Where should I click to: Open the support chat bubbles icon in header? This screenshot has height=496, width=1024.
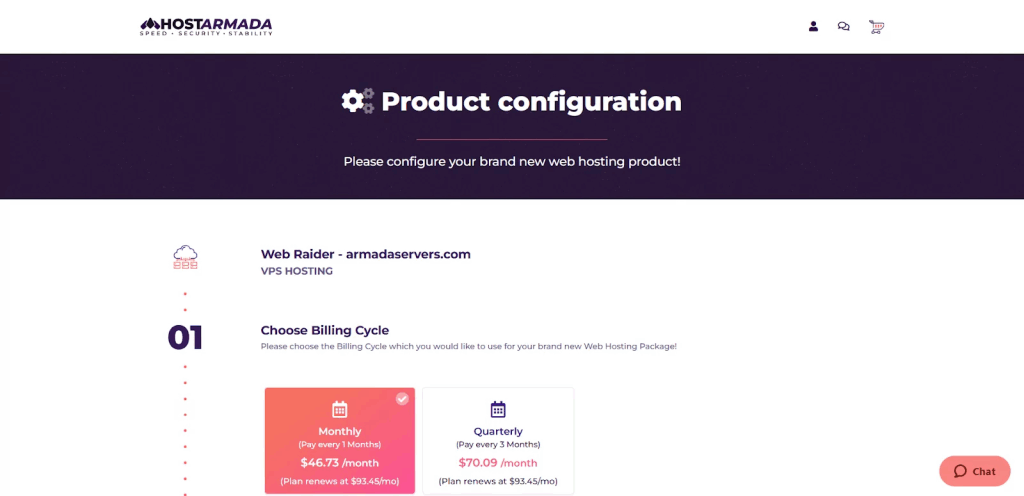[x=844, y=26]
